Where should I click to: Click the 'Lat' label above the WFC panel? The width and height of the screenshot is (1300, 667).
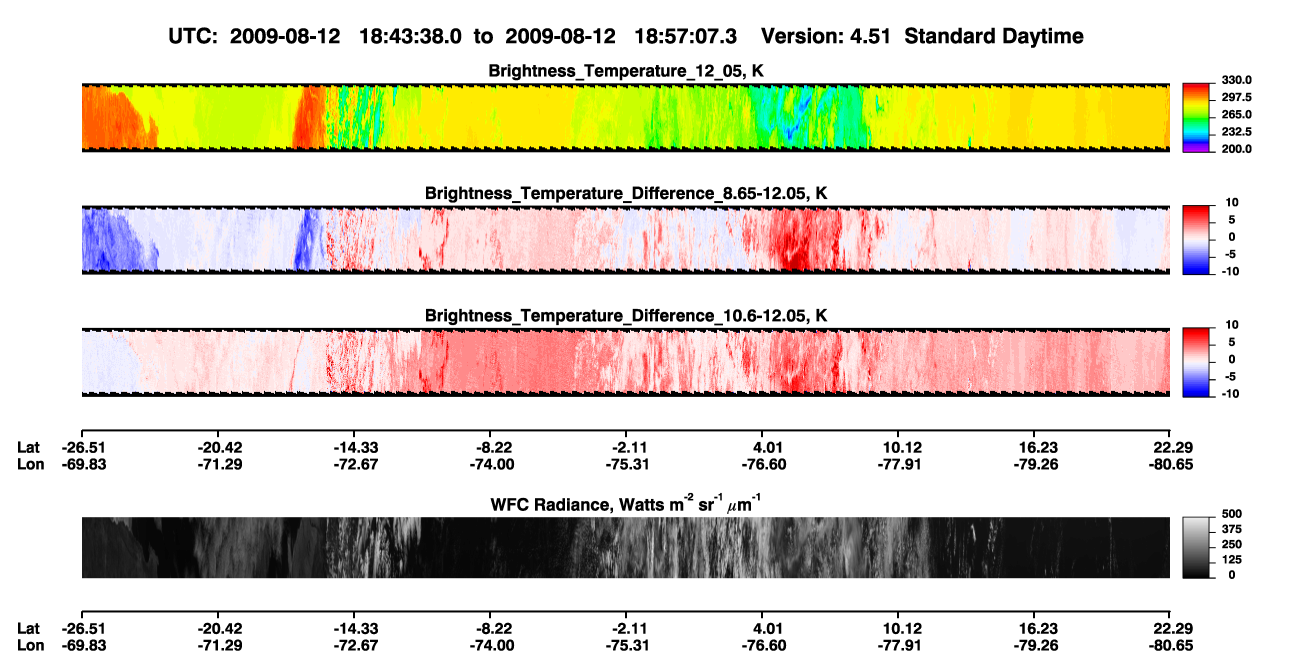tap(28, 447)
